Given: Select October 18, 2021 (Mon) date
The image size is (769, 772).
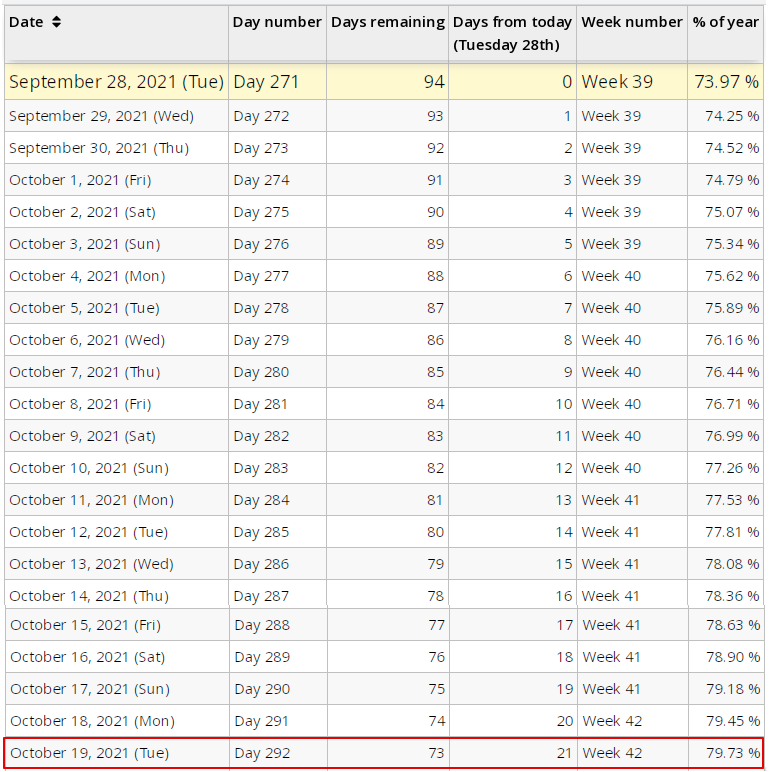Looking at the screenshot, I should tap(93, 721).
